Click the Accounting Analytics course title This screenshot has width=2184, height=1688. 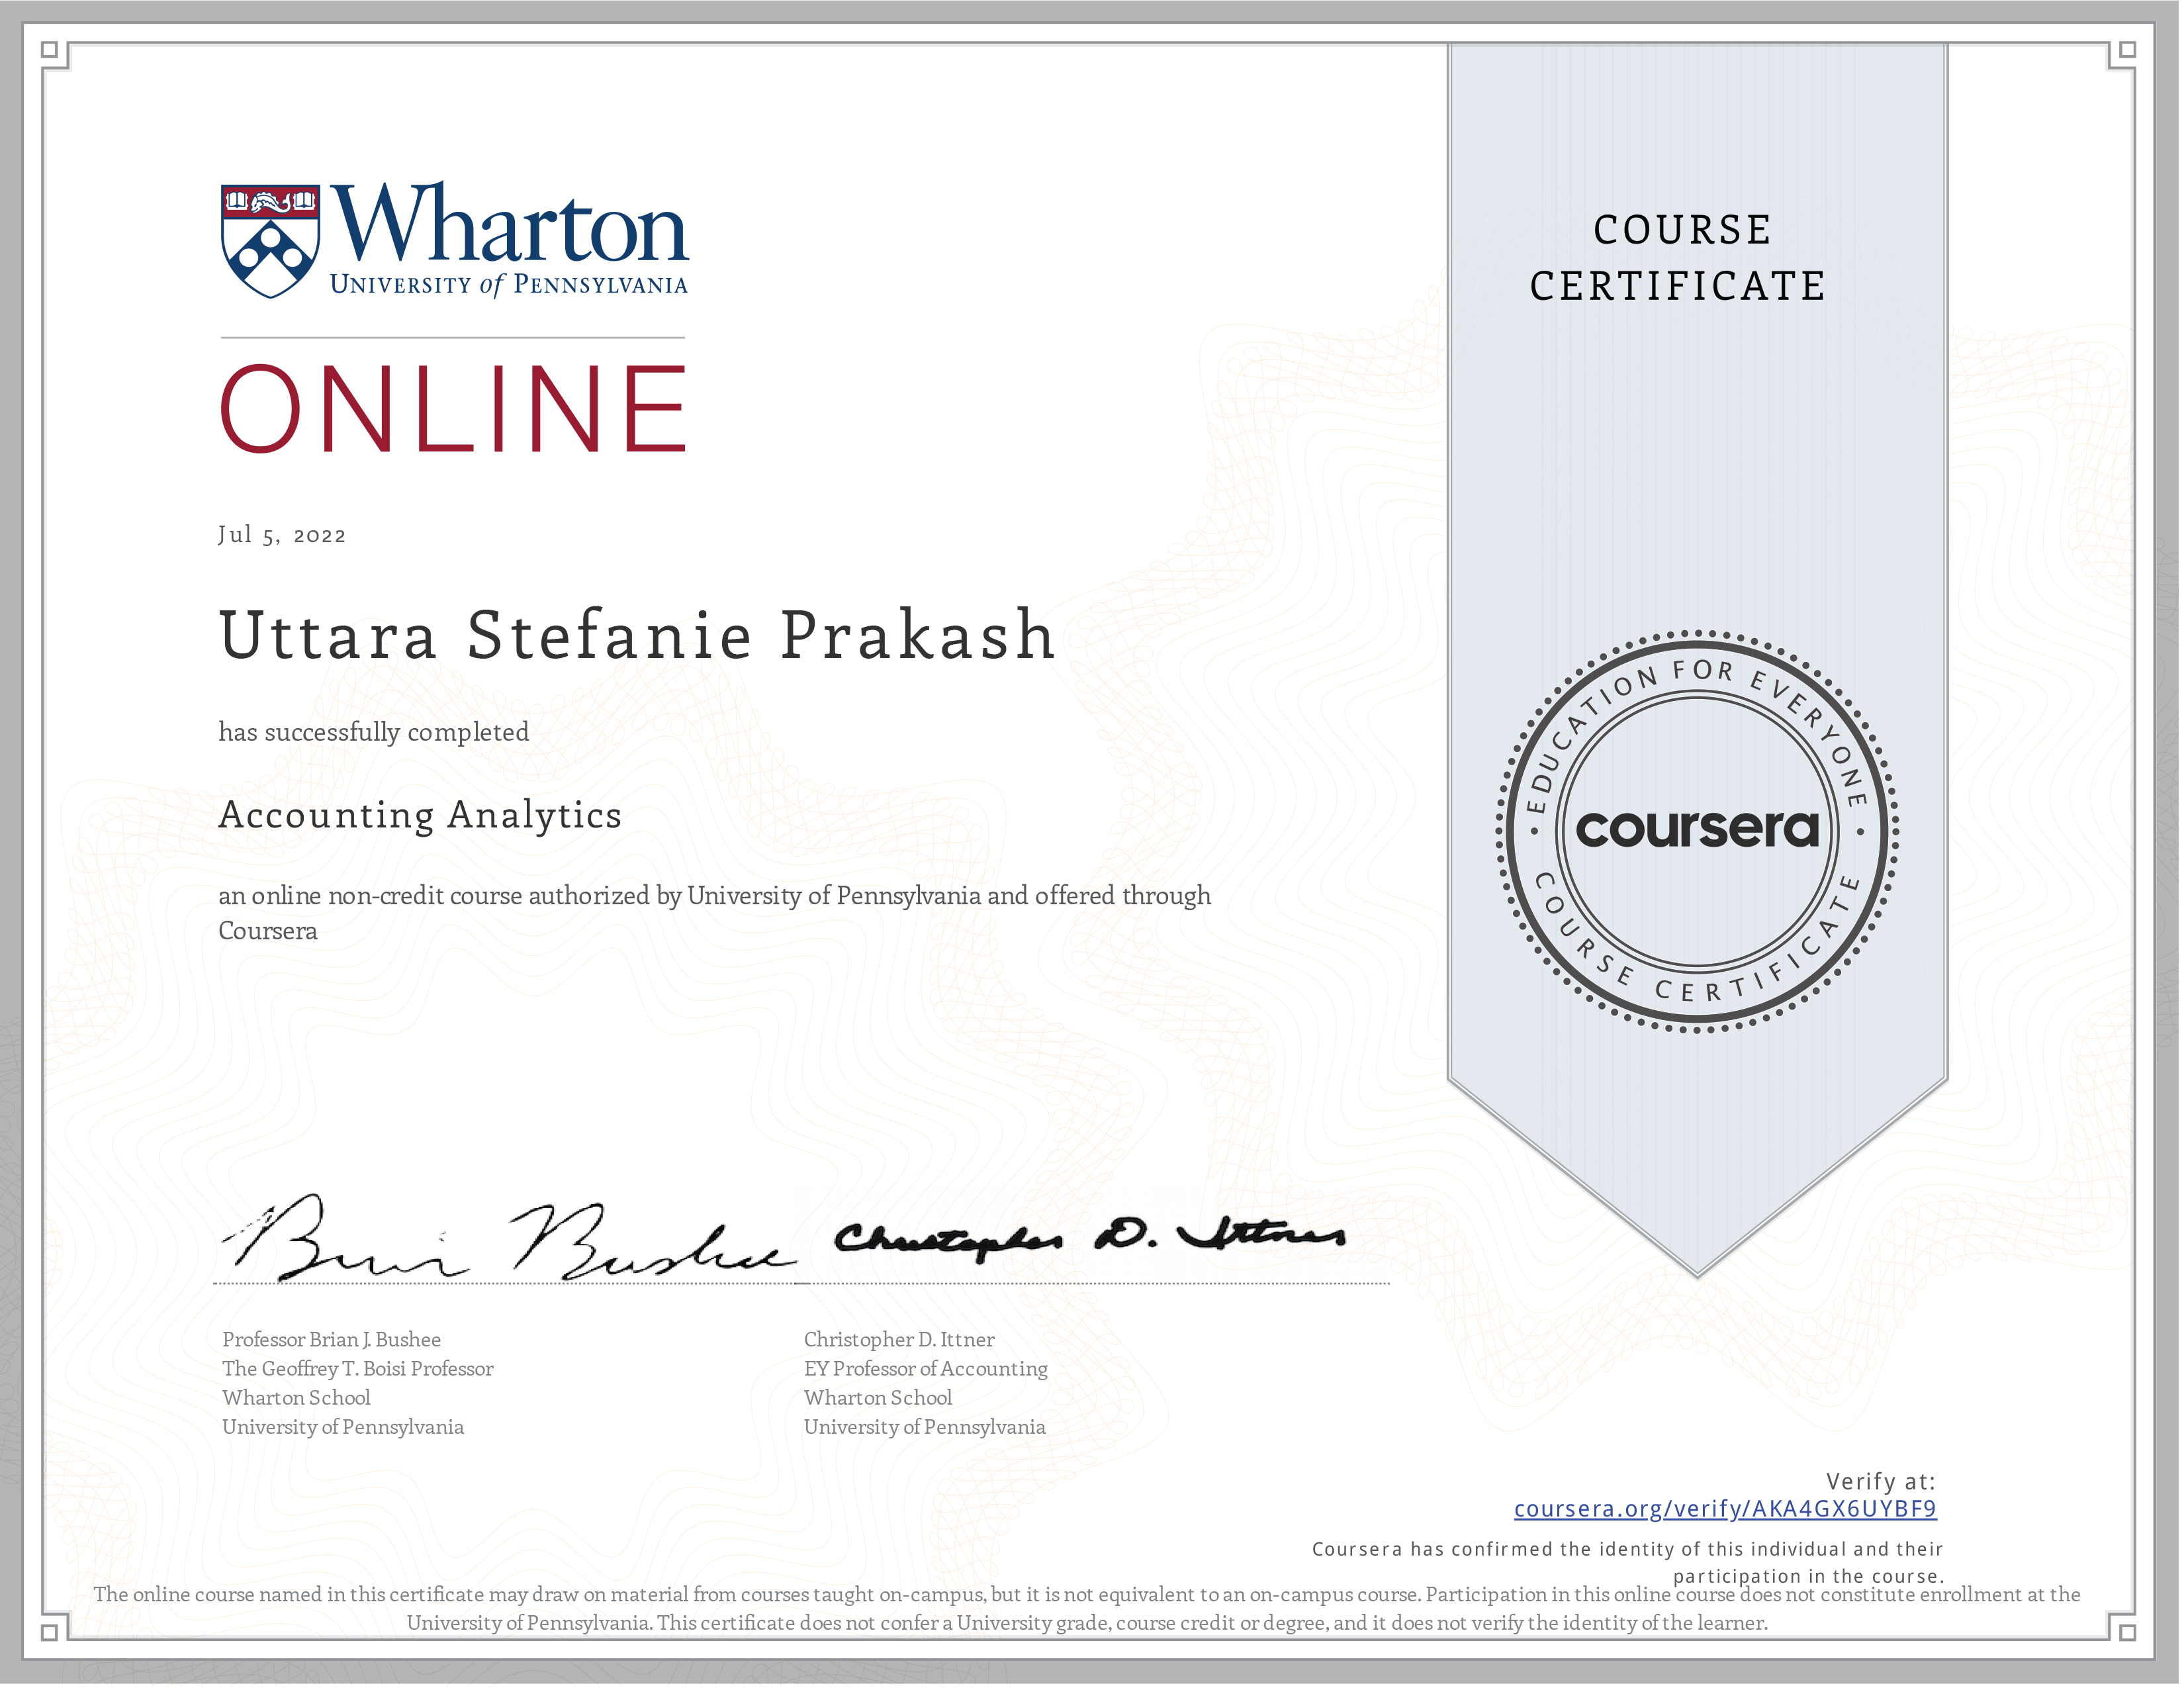[x=420, y=816]
